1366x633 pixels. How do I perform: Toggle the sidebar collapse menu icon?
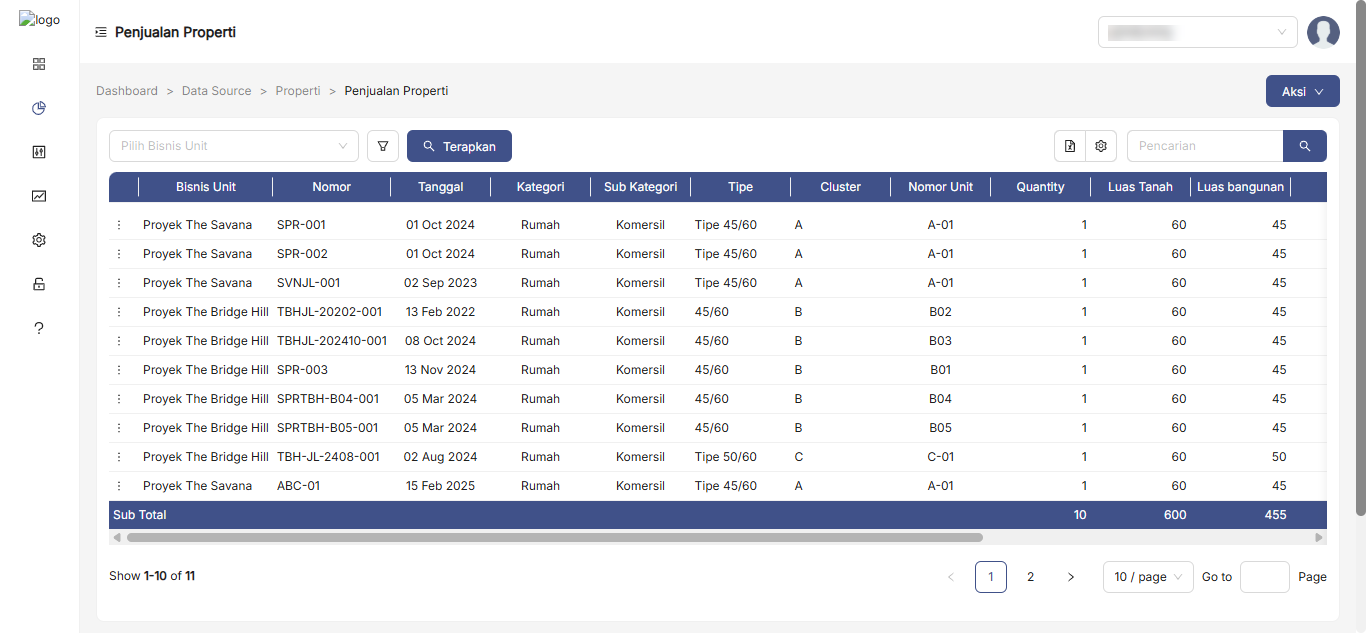tap(101, 32)
